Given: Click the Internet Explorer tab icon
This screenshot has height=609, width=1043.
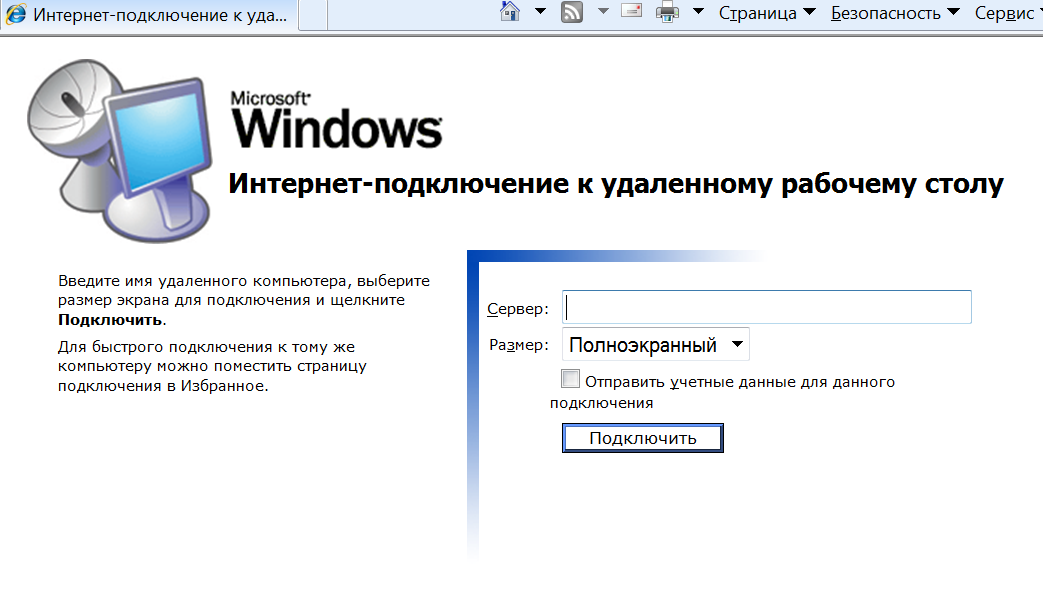Looking at the screenshot, I should click(15, 14).
